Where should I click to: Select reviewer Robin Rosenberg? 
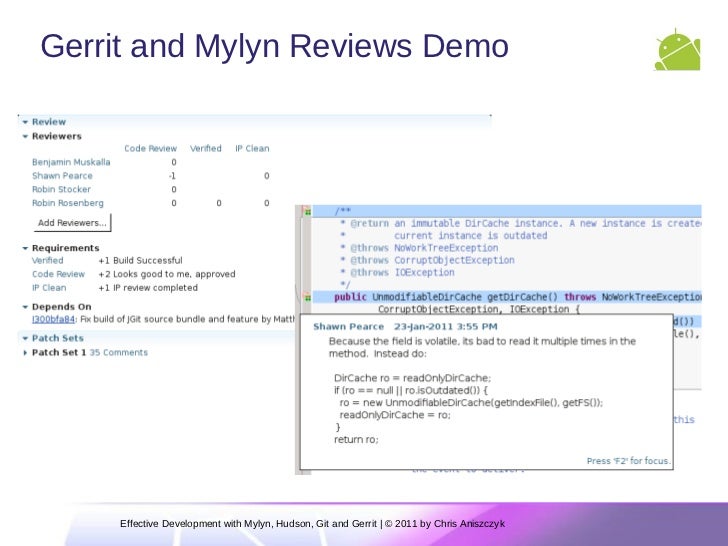pos(68,203)
